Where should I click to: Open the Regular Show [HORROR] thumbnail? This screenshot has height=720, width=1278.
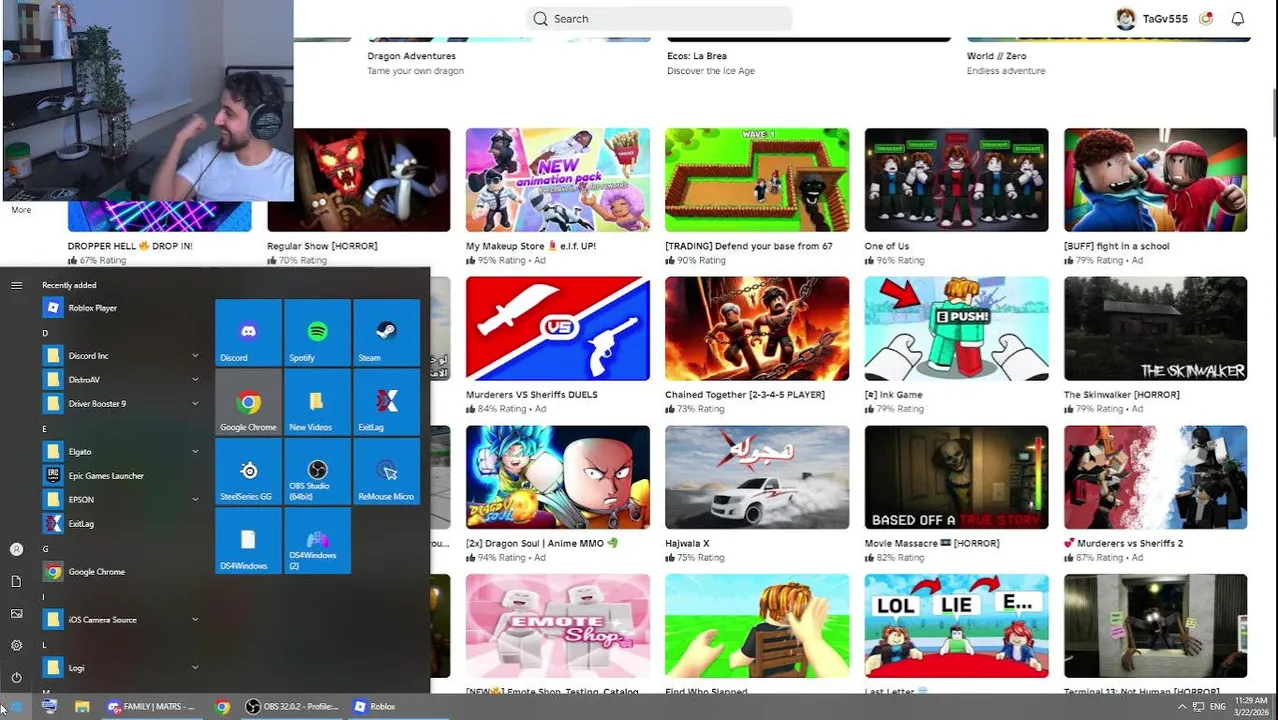pos(358,180)
